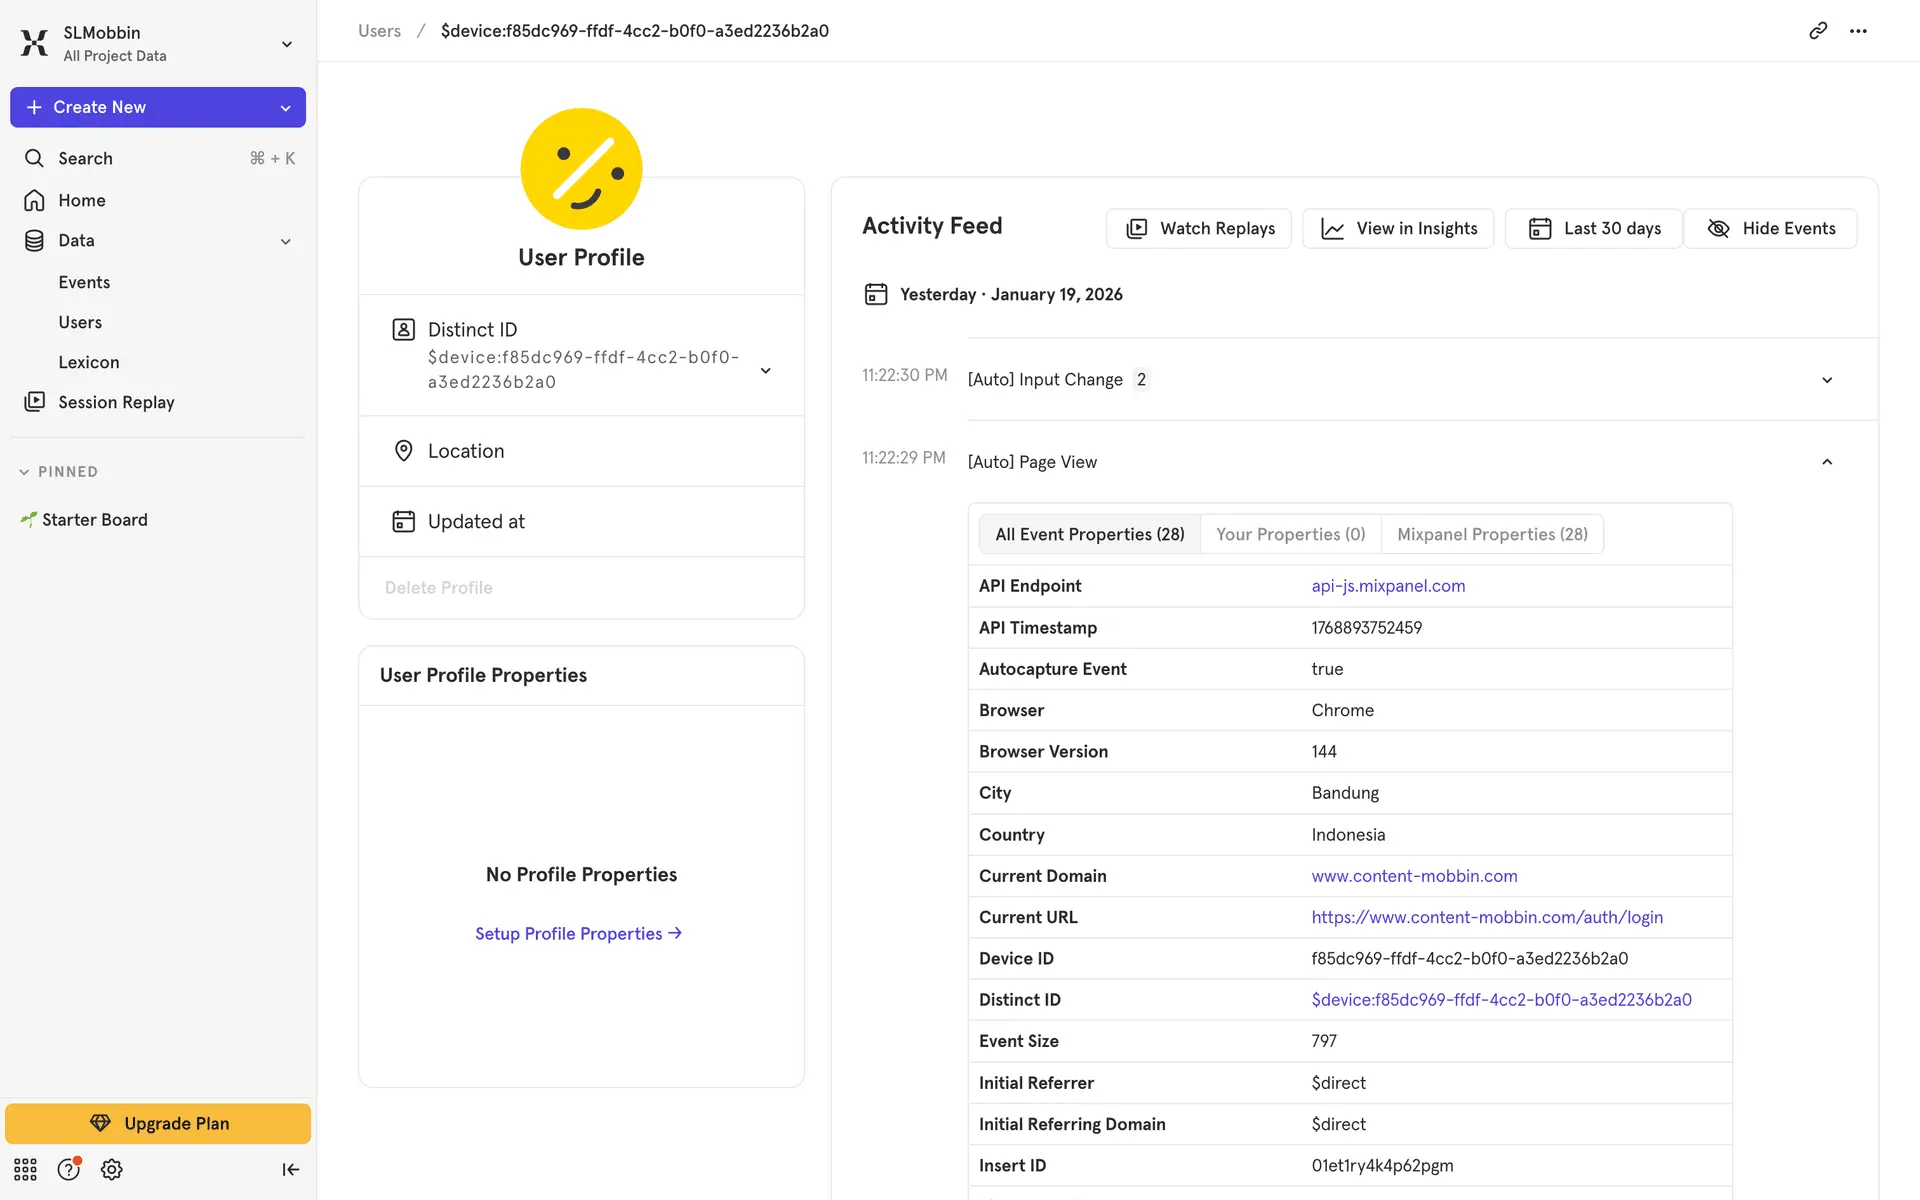Click the Watch Replays button
This screenshot has height=1200, width=1920.
click(1199, 228)
